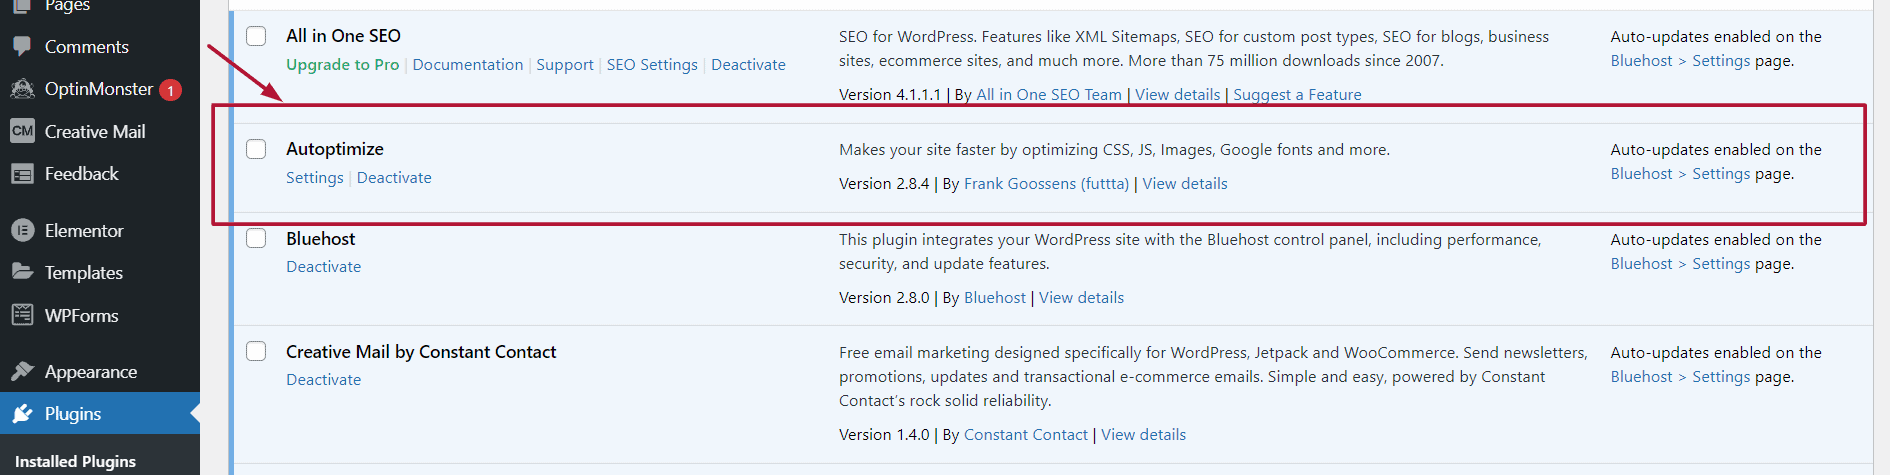
Task: Click the Creative Mail CM icon
Action: pos(22,131)
